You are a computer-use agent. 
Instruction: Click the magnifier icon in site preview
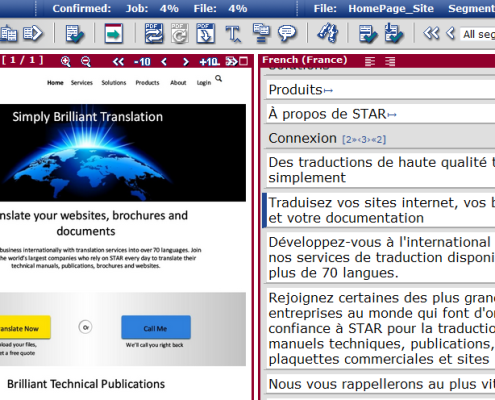click(x=218, y=79)
